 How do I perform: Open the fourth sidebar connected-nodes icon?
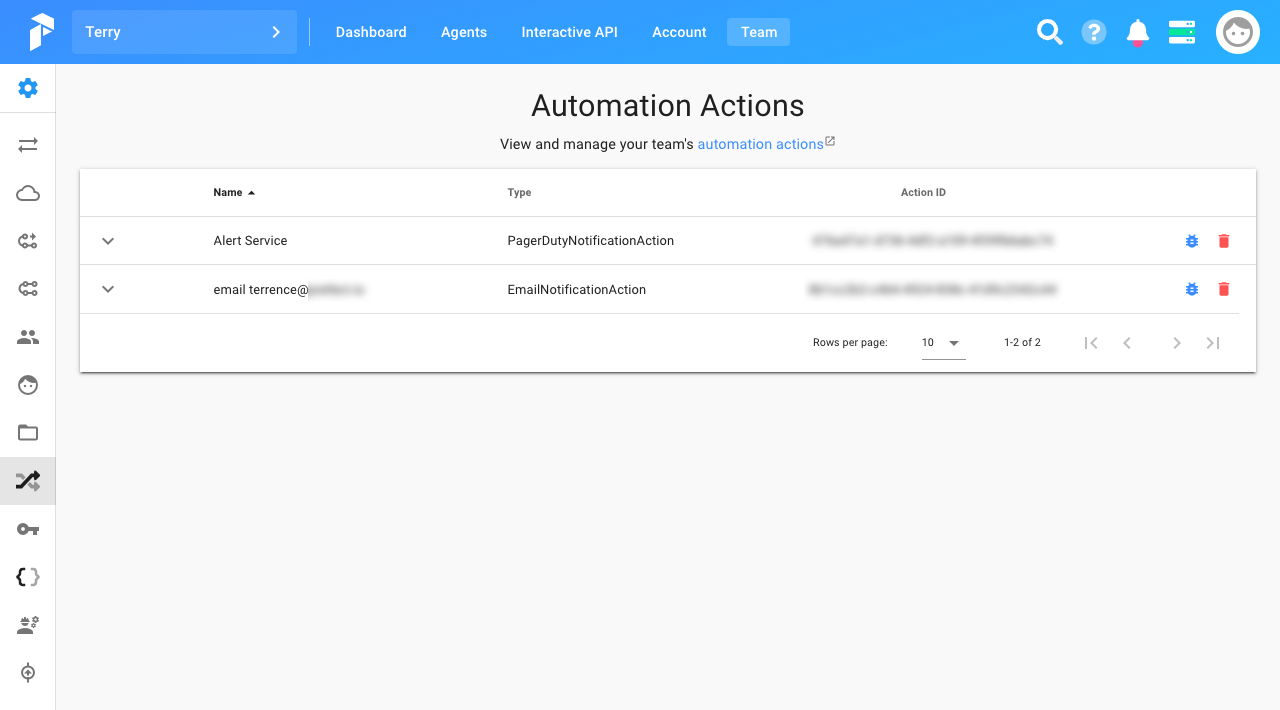pyautogui.click(x=28, y=289)
